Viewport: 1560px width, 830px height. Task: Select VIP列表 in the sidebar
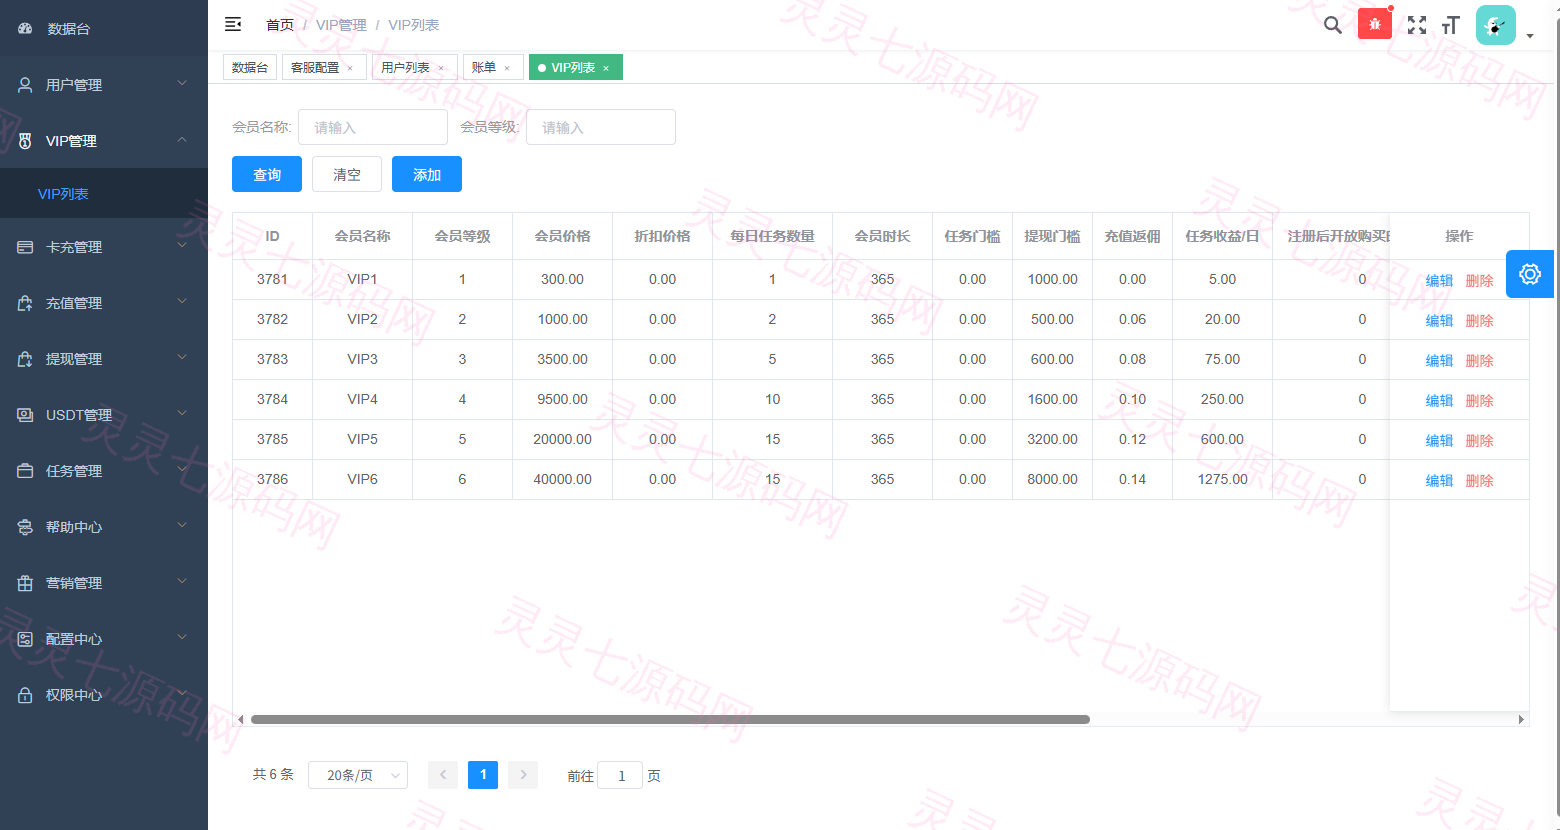[104, 194]
